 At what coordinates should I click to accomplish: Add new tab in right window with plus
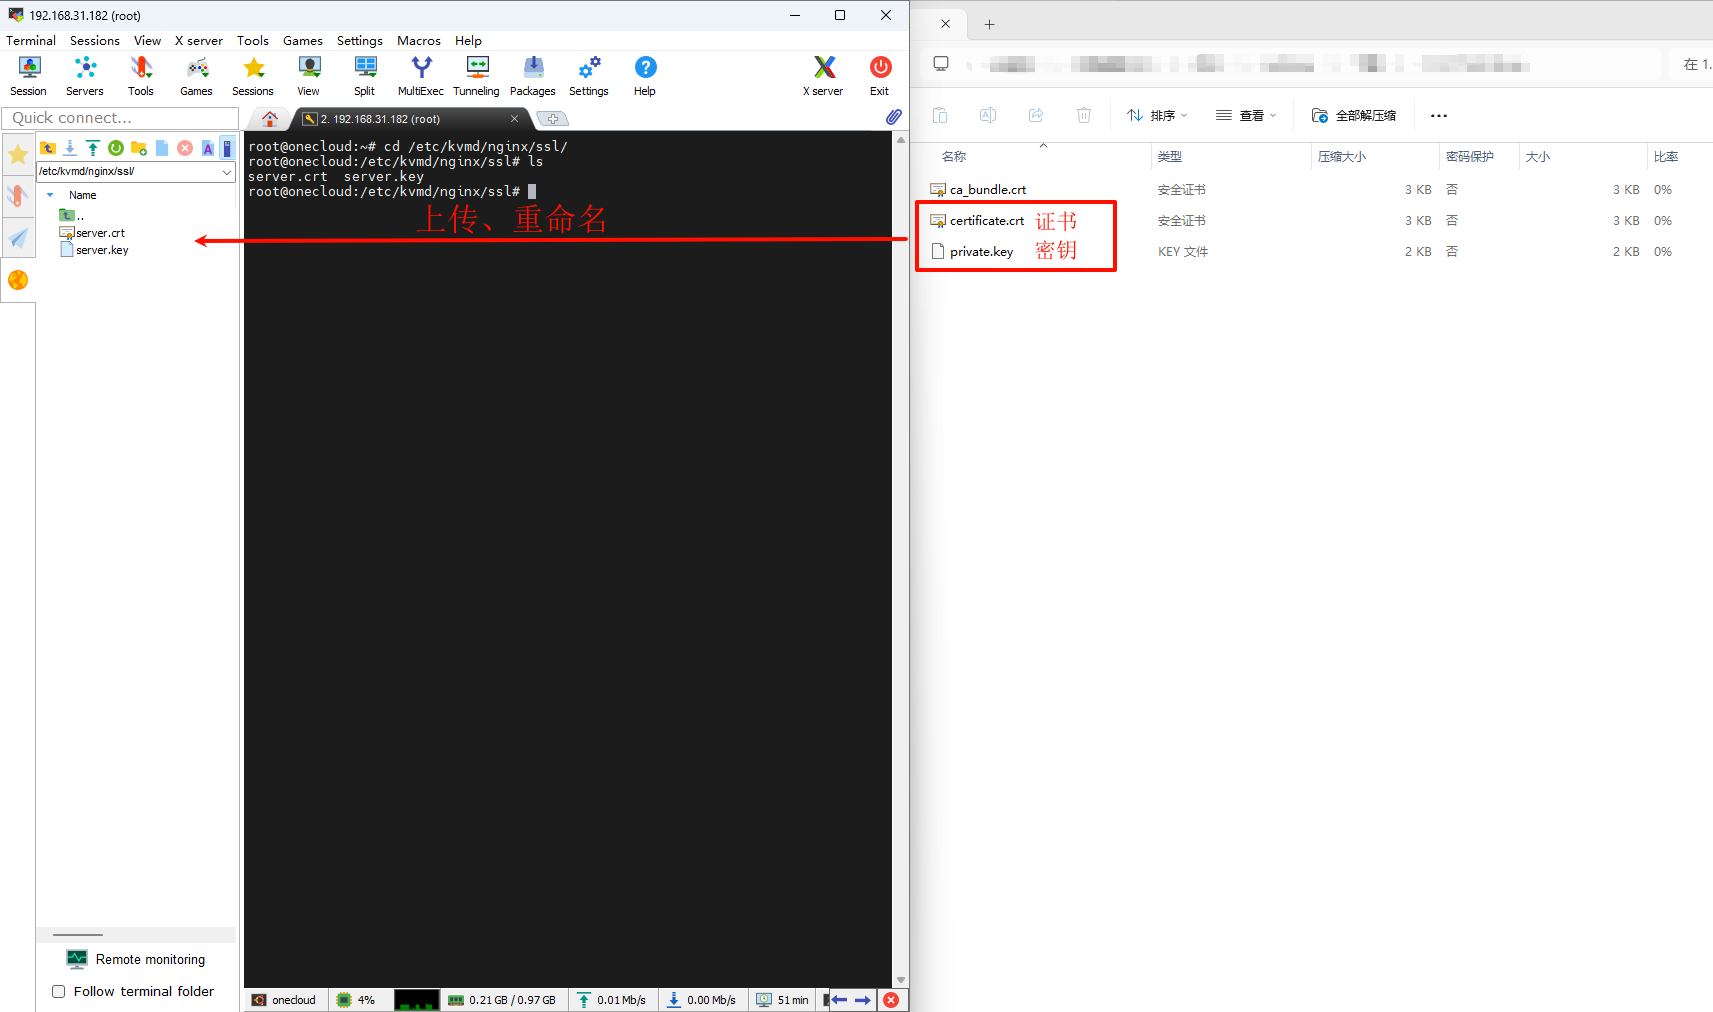(990, 24)
